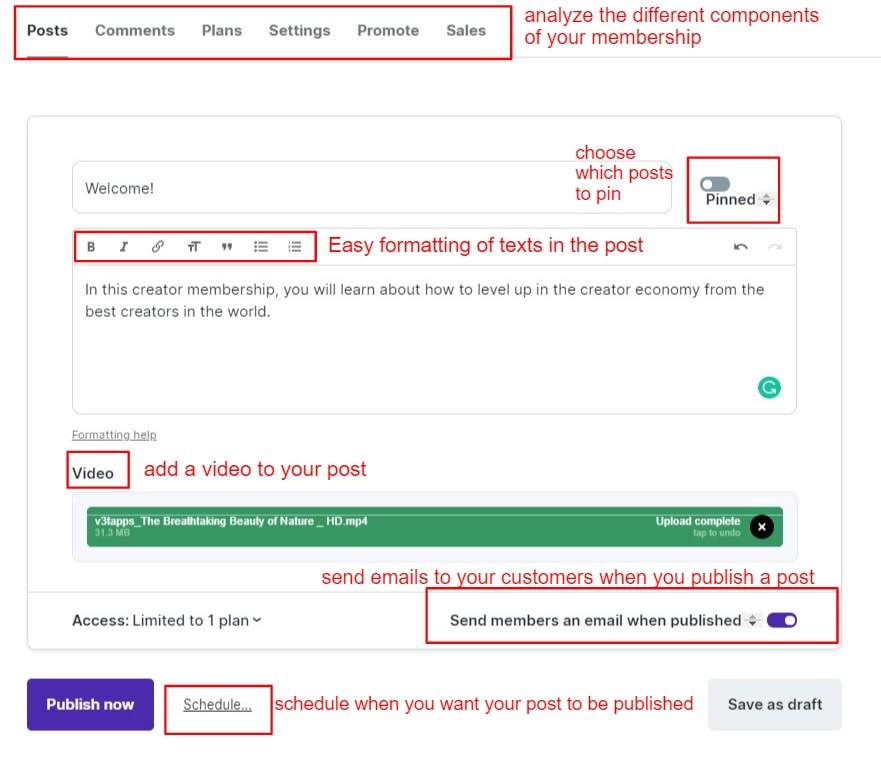Insert a hyperlink using the link icon

tap(158, 247)
